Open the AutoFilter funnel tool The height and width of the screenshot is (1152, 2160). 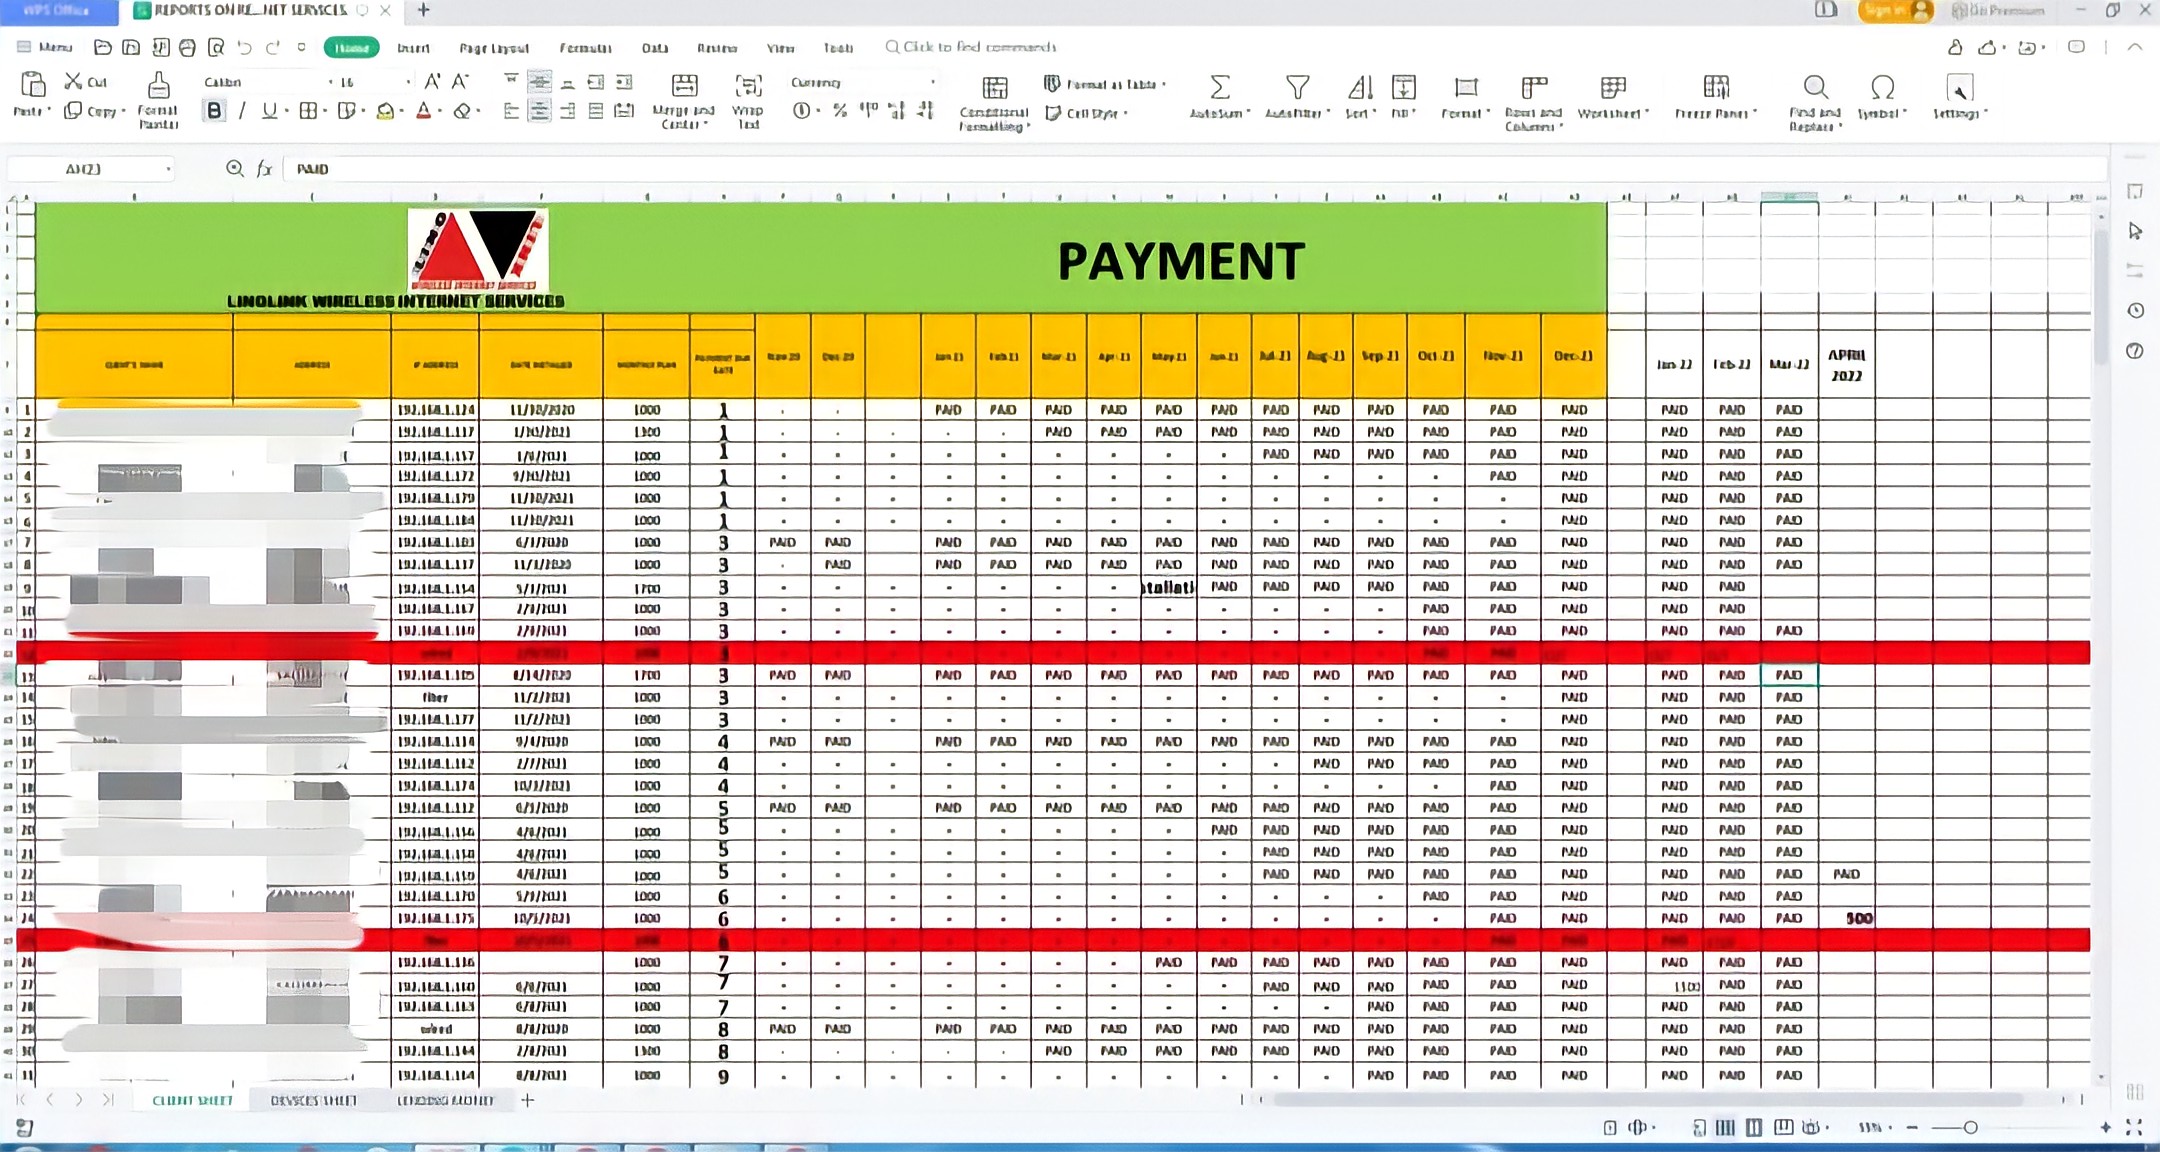coord(1297,87)
